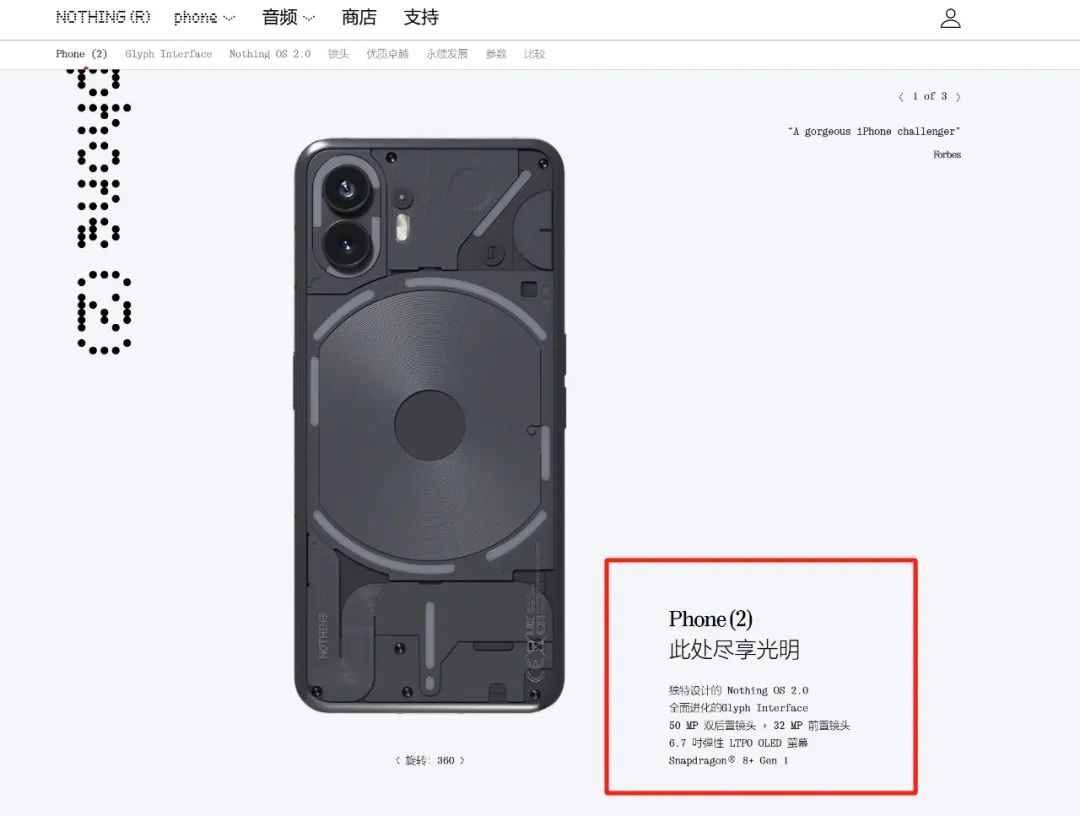Jump to the Glyph Interface section

(168, 54)
